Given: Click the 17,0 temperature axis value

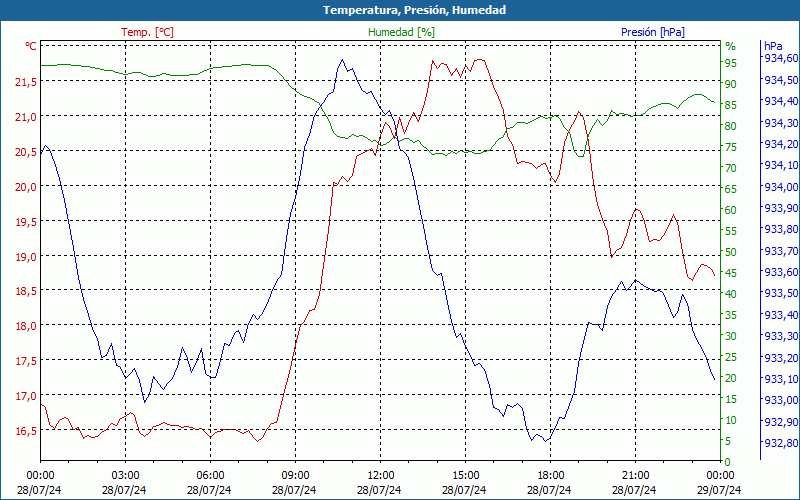Looking at the screenshot, I should 27,396.
